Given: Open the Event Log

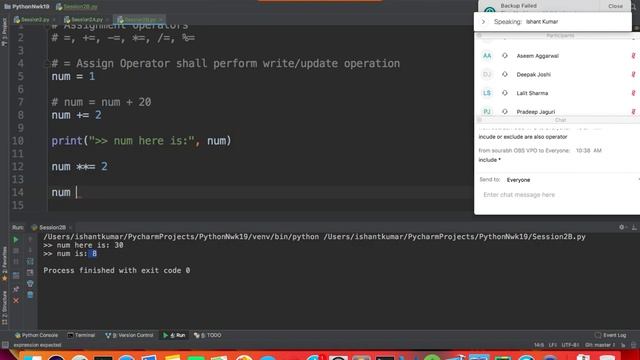Looking at the screenshot, I should tap(611, 335).
